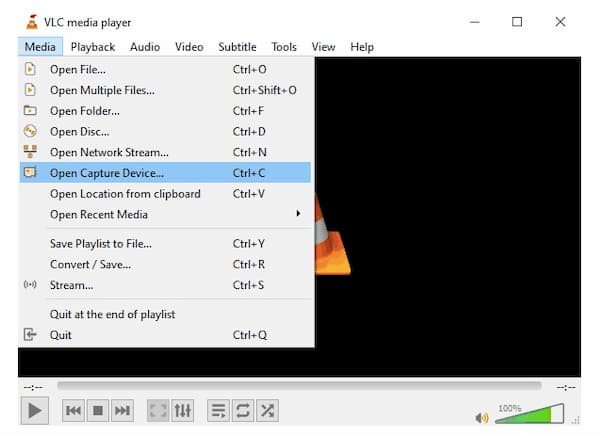The height and width of the screenshot is (436, 600).
Task: Open the View menu
Action: tap(323, 47)
